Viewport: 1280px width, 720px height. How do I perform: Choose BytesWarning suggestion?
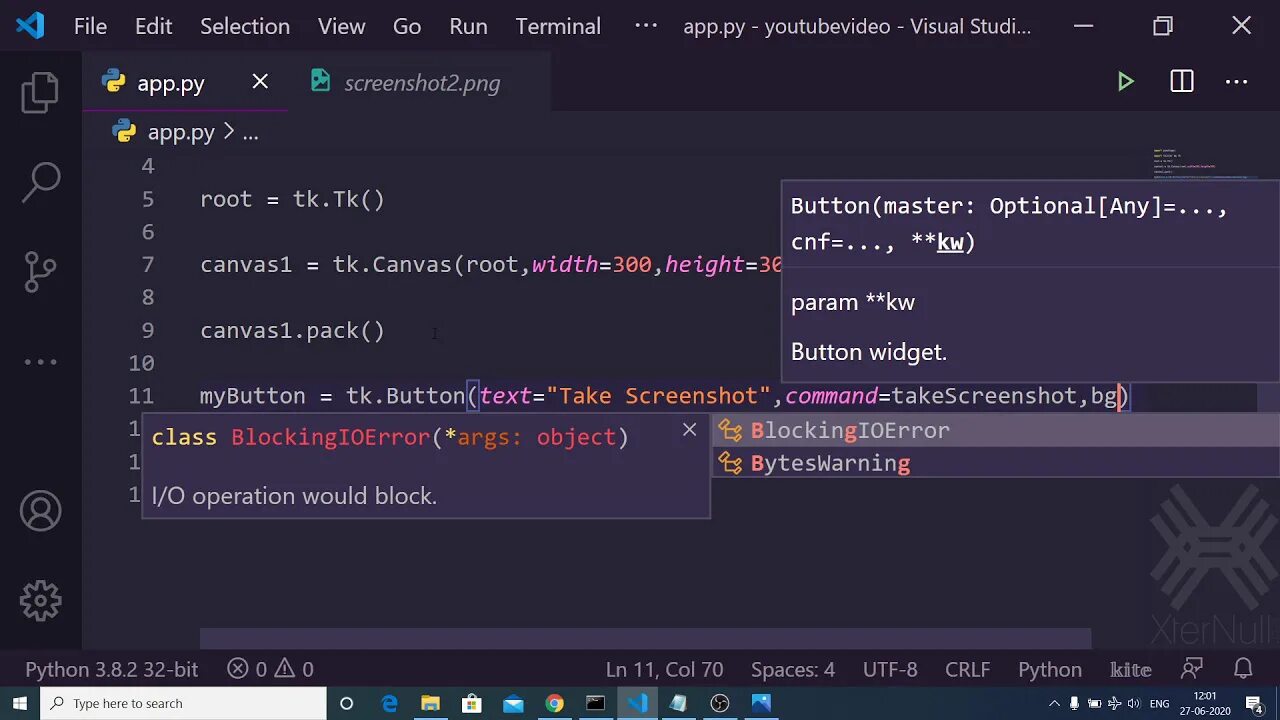(995, 463)
